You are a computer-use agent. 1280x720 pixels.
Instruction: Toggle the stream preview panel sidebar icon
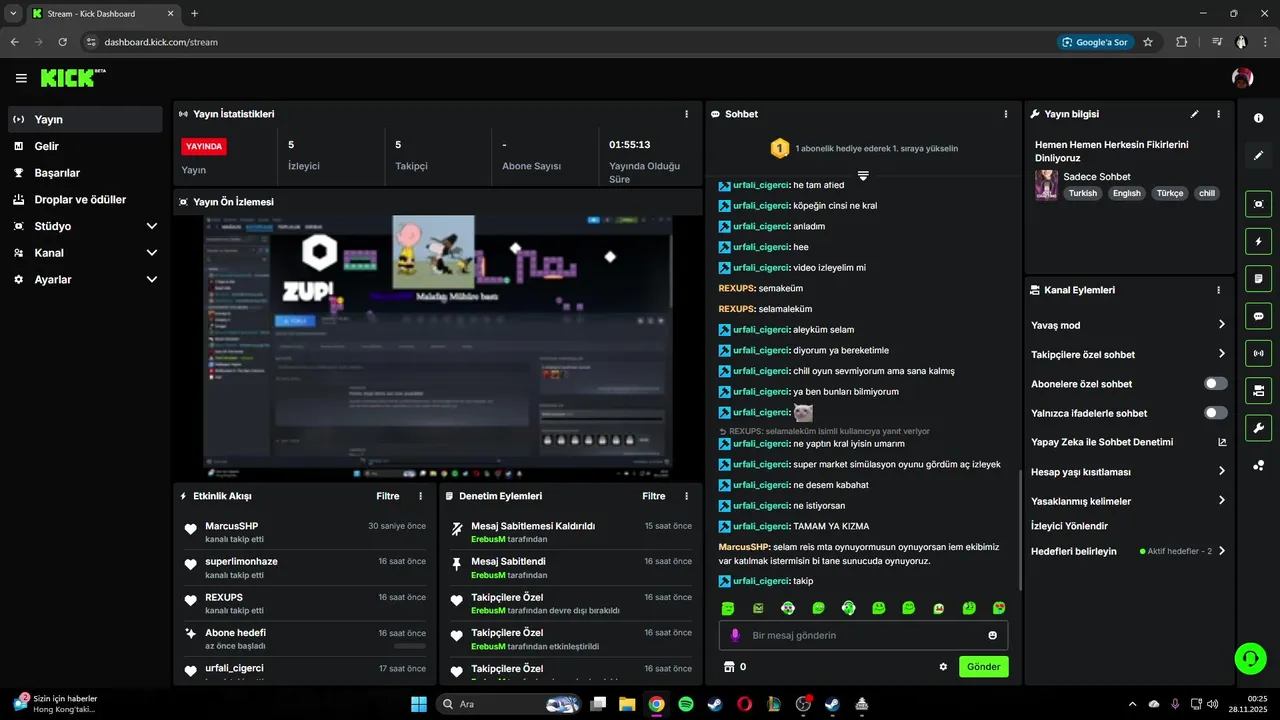pos(1259,204)
